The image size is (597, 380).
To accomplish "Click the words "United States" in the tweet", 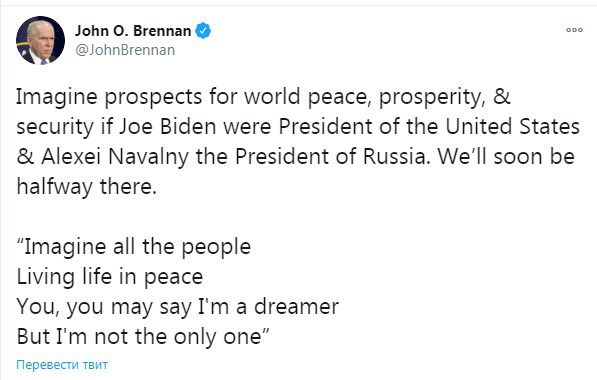I will coord(512,127).
